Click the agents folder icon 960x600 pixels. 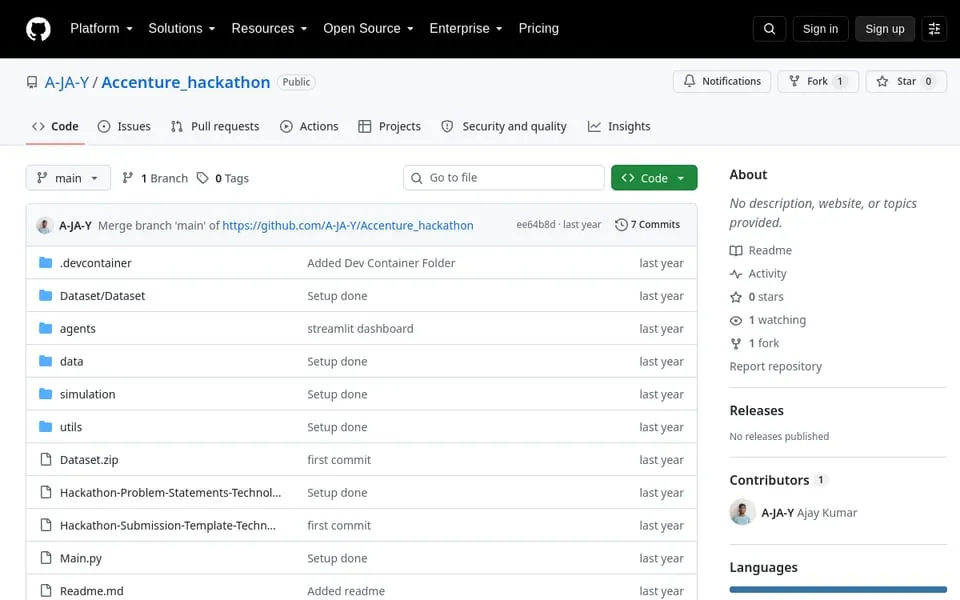[45, 328]
